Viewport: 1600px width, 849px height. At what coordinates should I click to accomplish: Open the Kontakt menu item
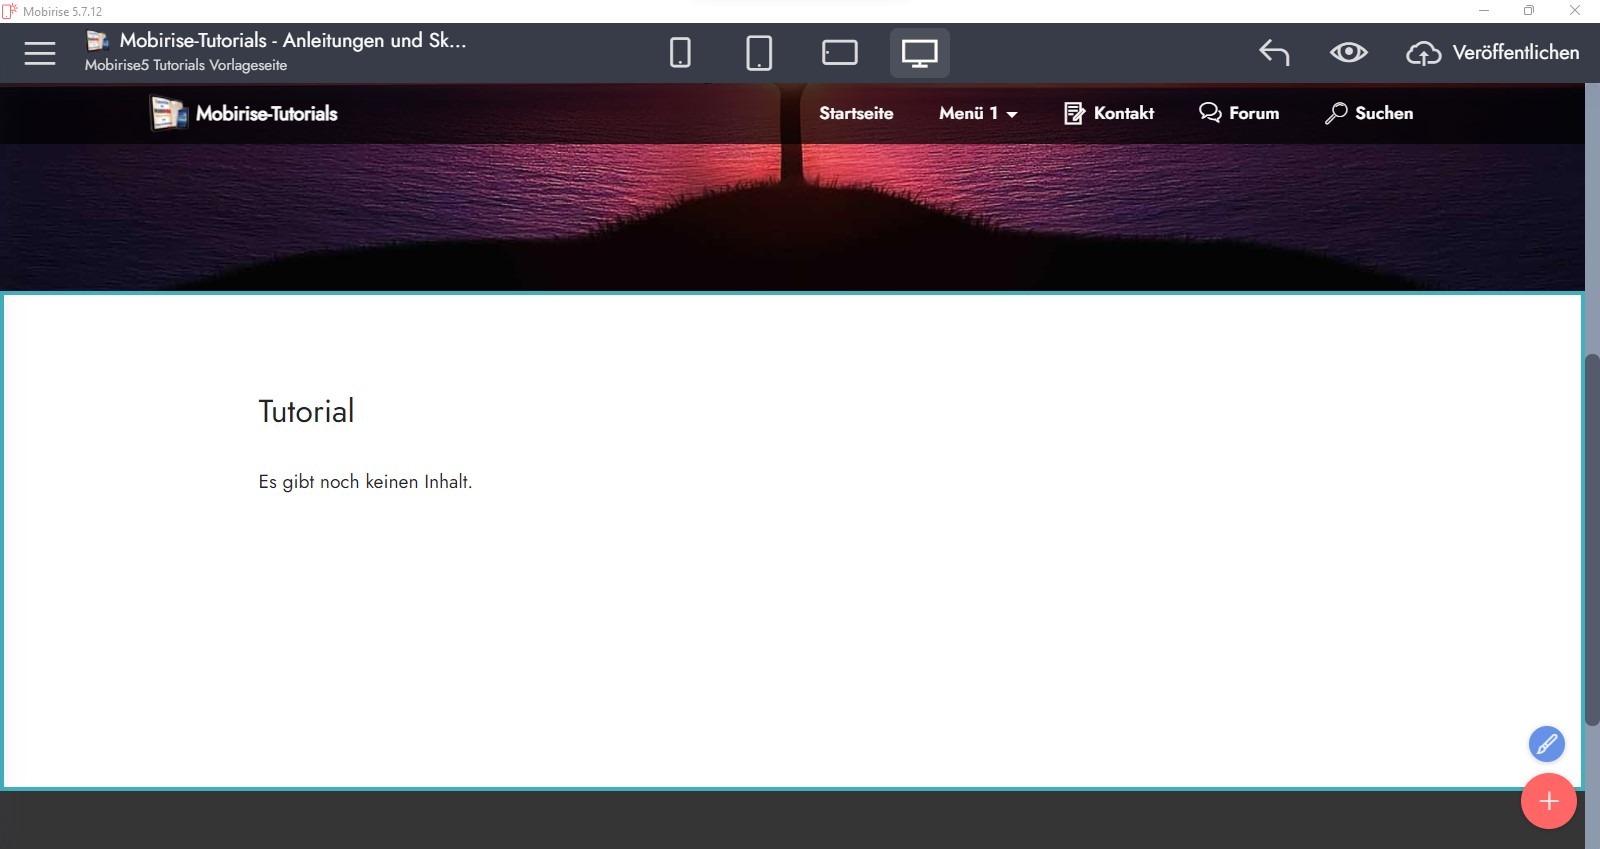click(x=1124, y=113)
